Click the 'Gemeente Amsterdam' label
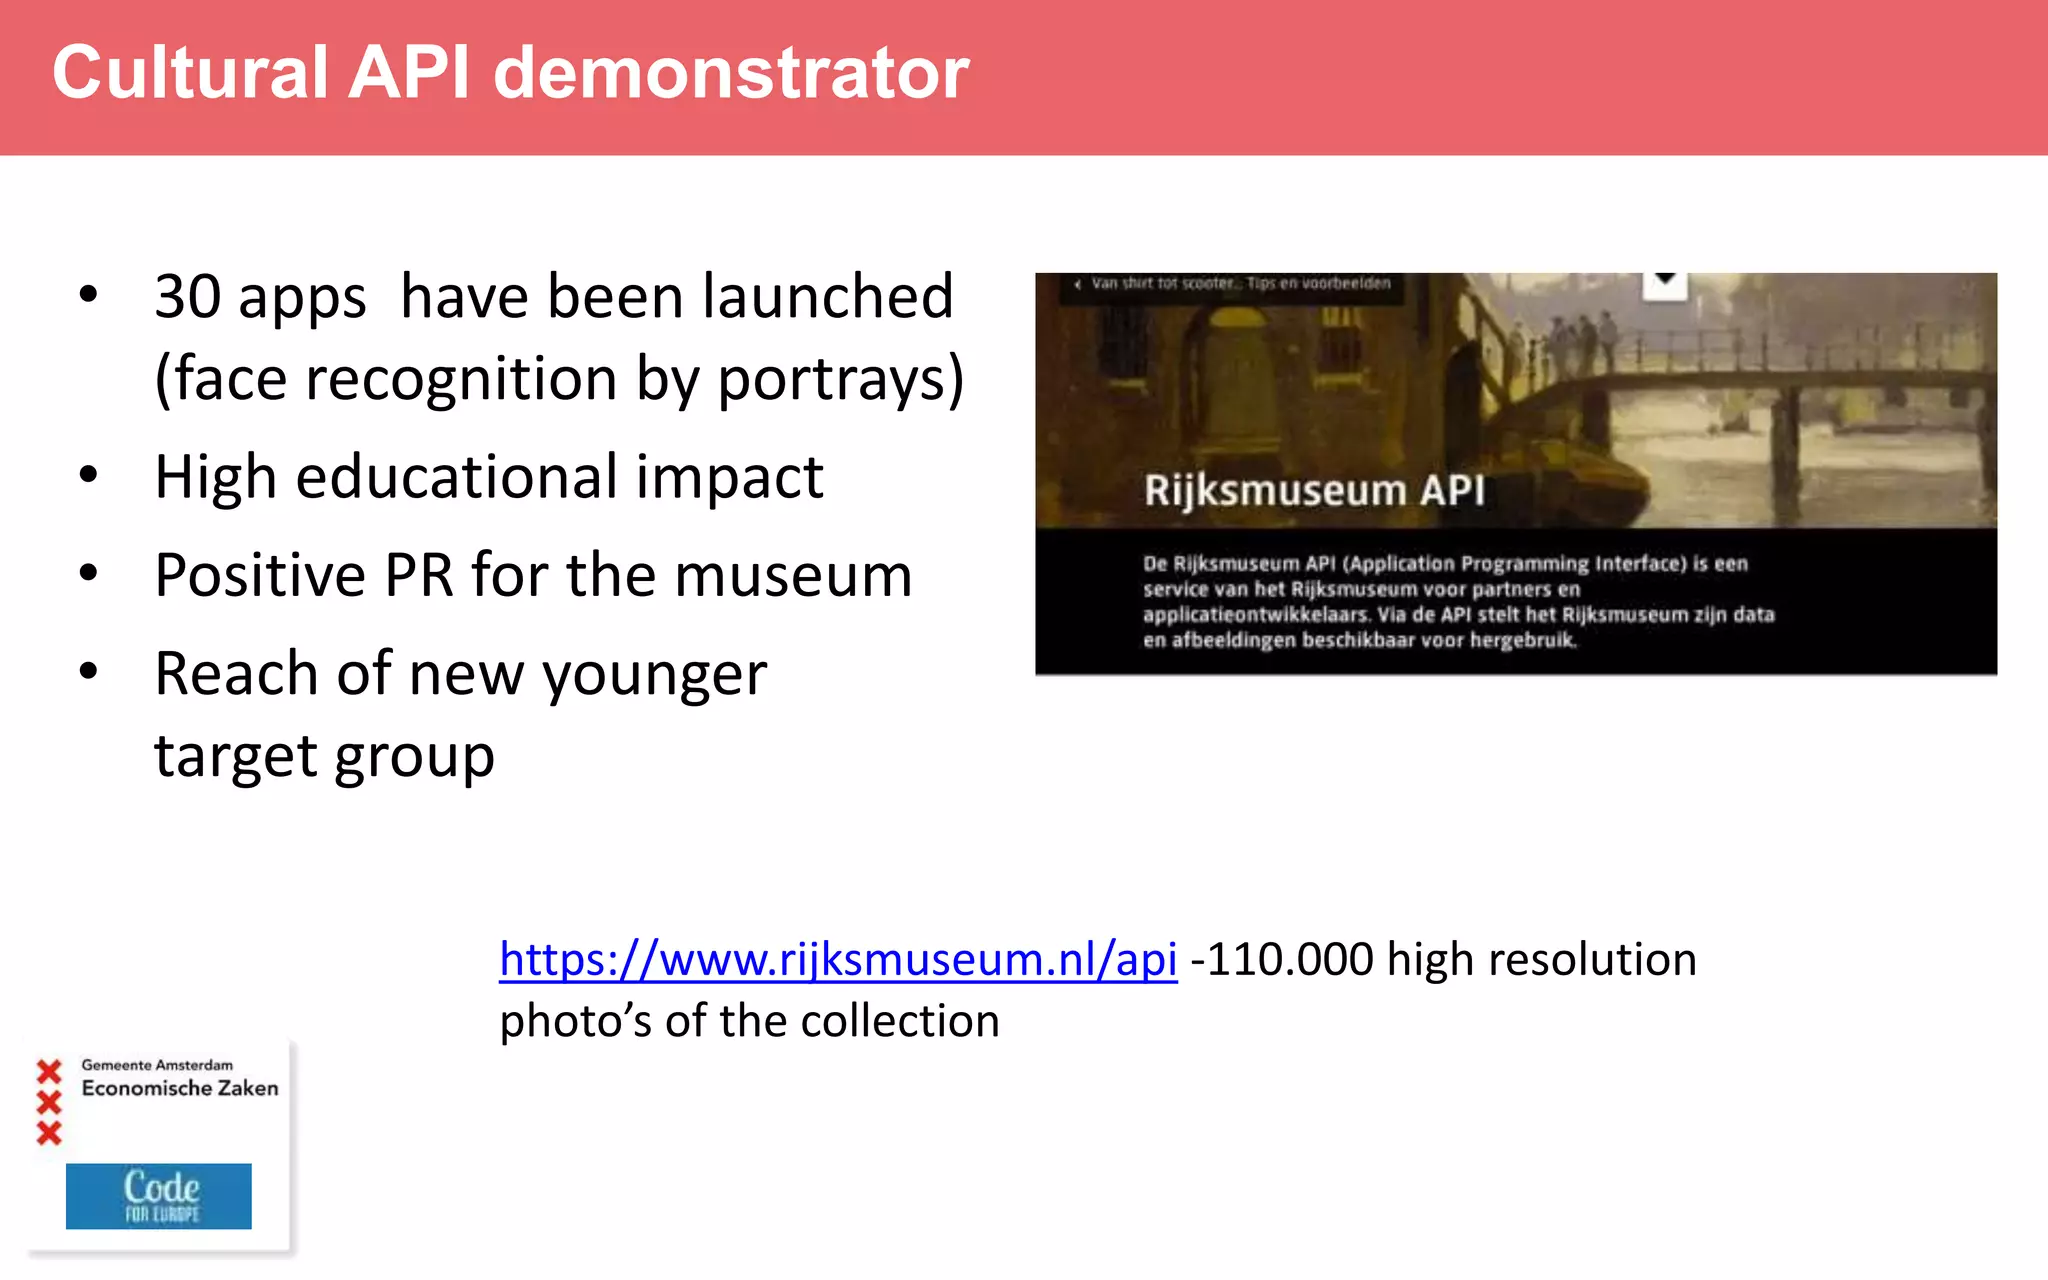The image size is (2048, 1280). (x=157, y=1065)
